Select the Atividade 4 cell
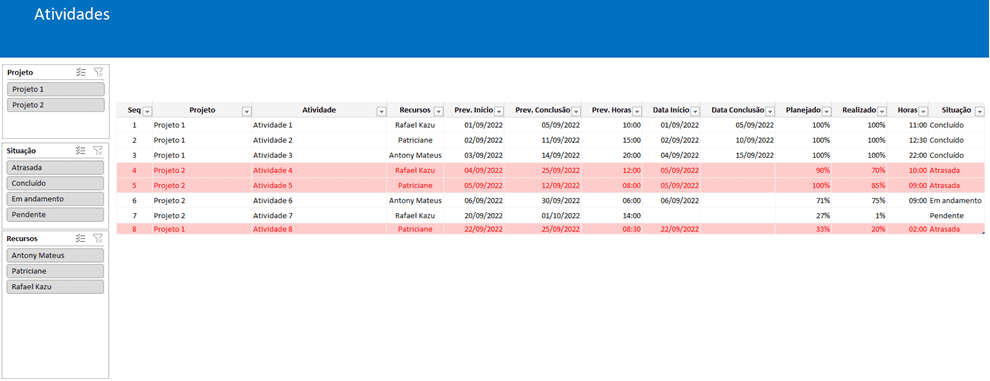This screenshot has width=990, height=381. click(x=319, y=170)
